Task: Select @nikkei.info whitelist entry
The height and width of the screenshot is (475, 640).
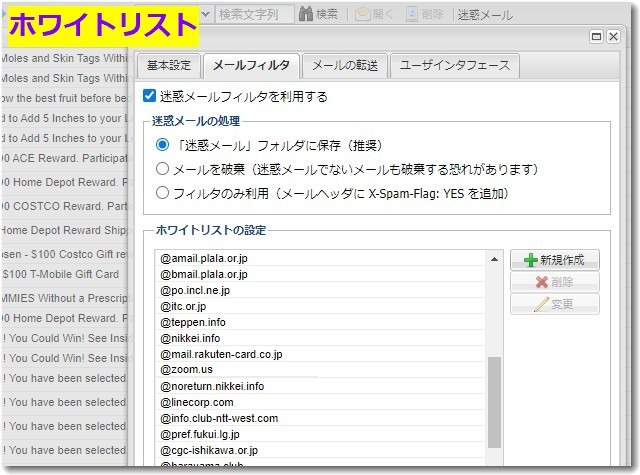Action: click(320, 338)
